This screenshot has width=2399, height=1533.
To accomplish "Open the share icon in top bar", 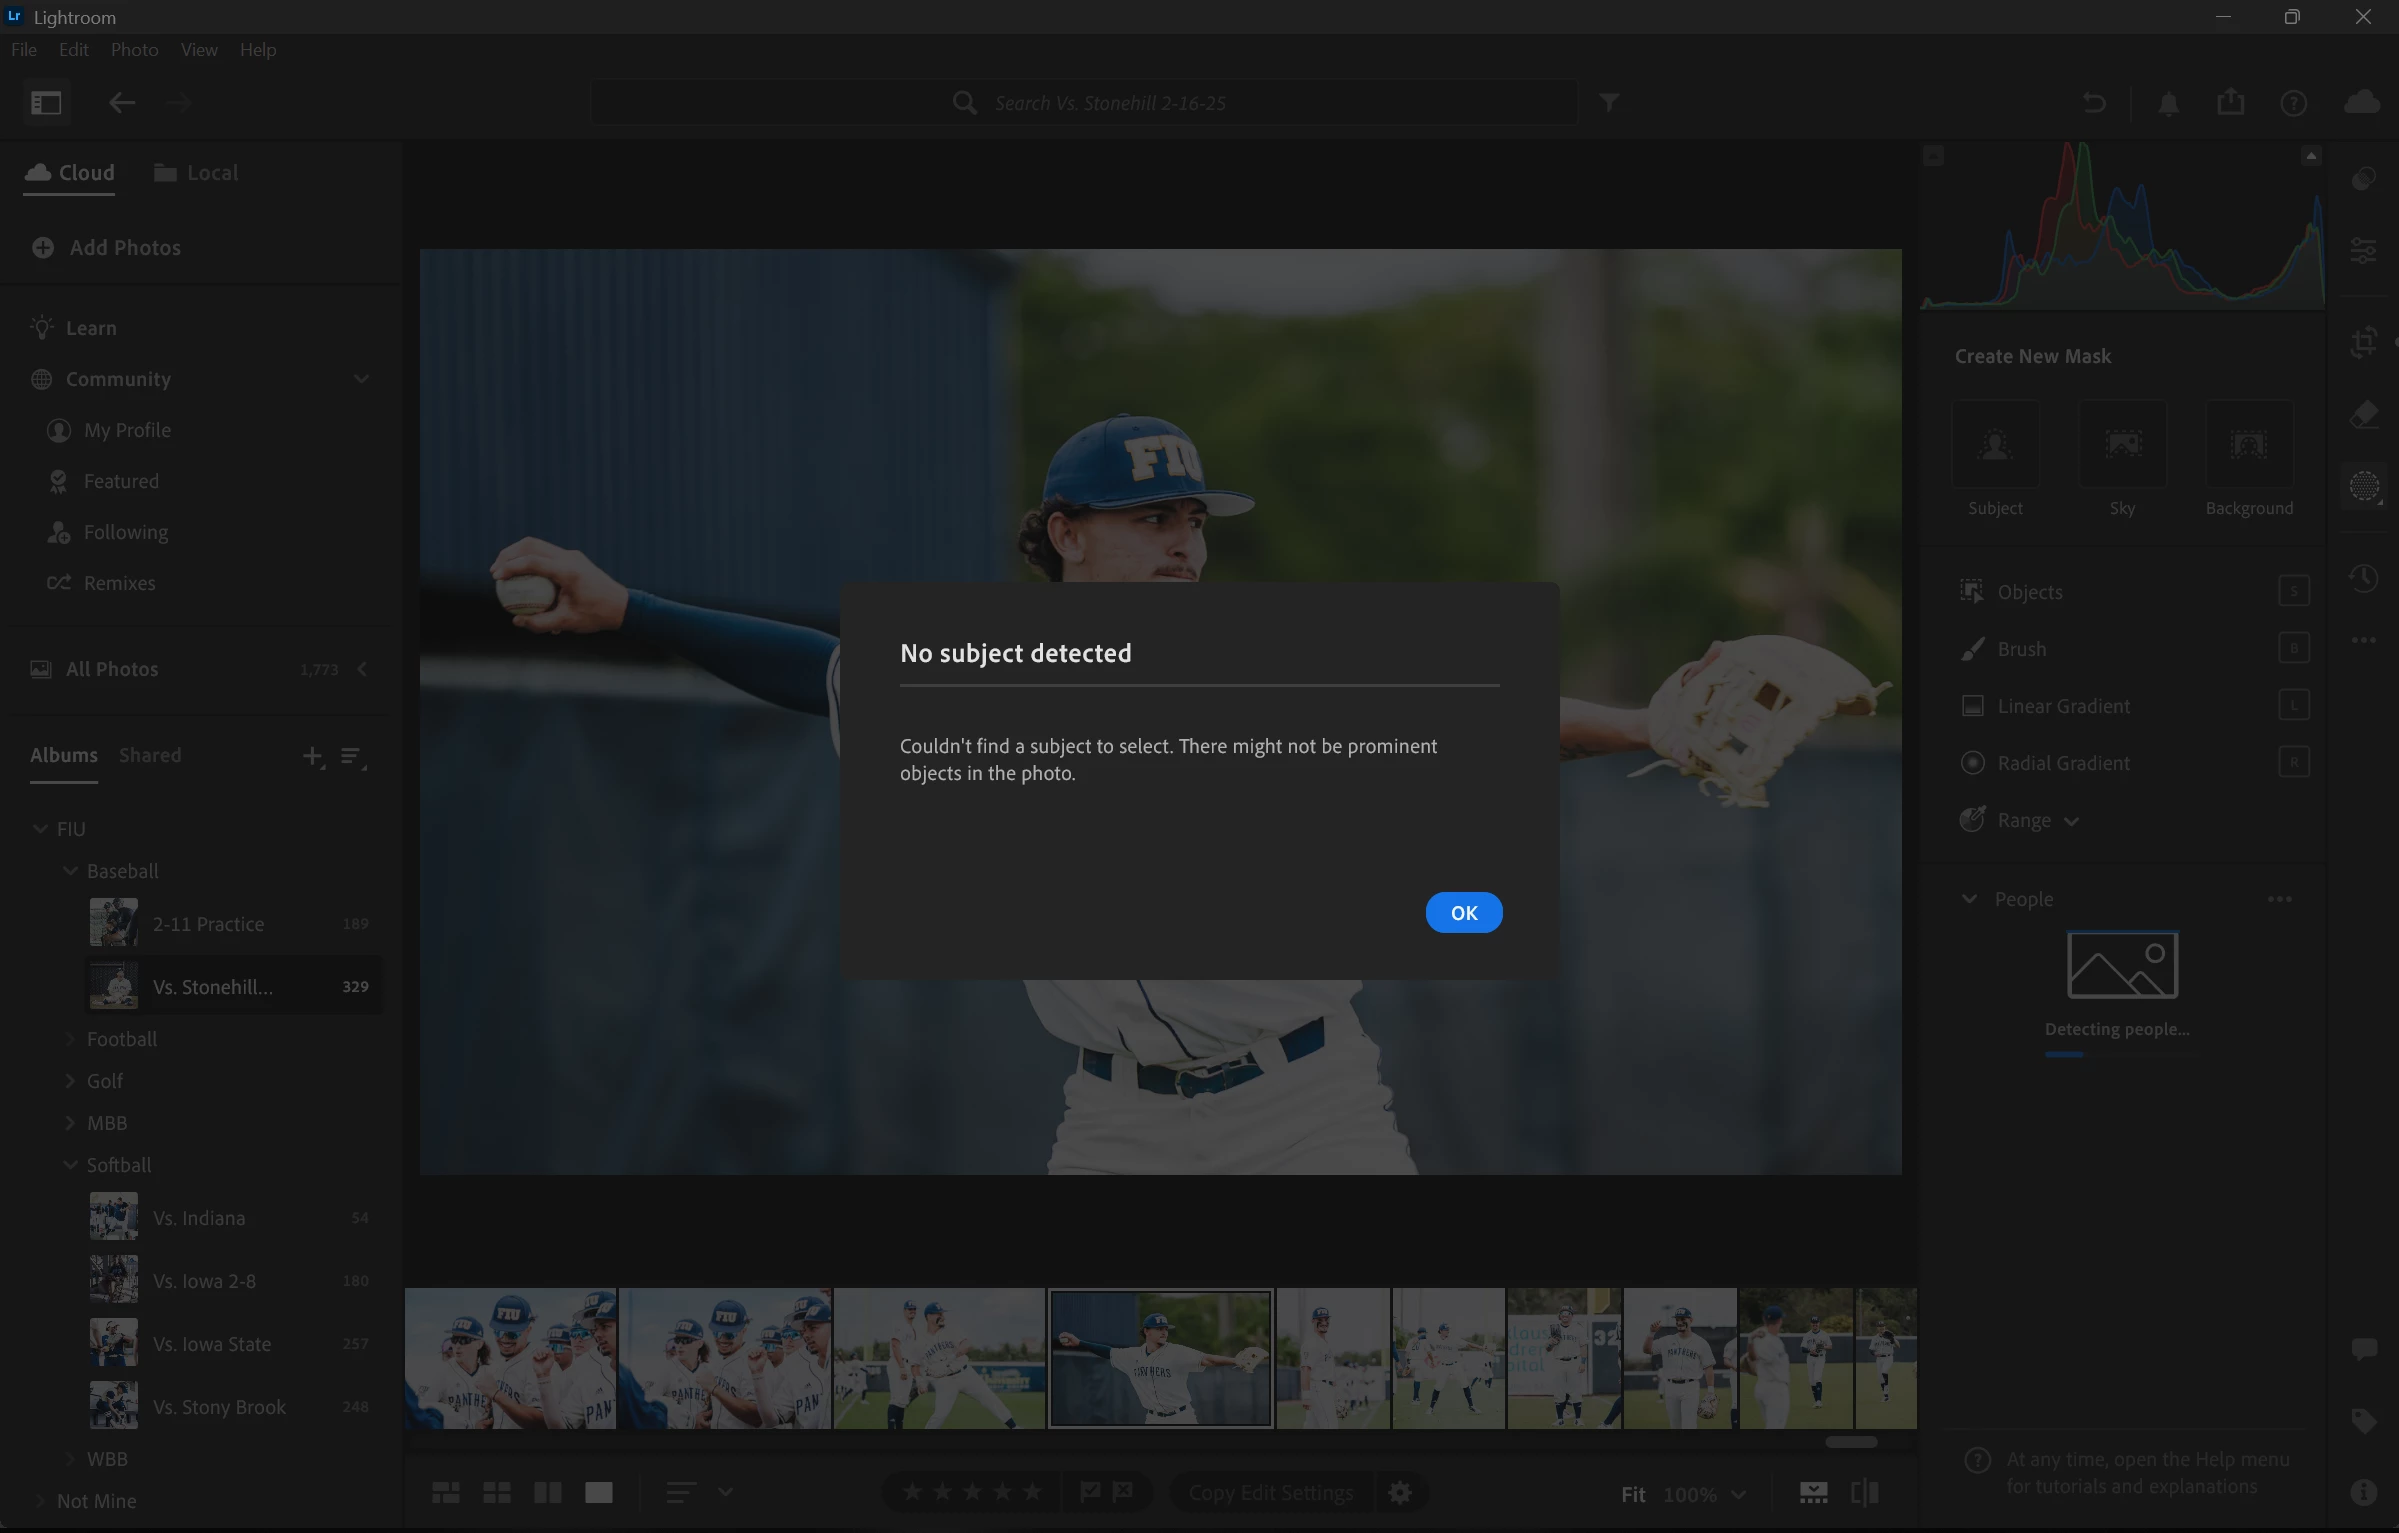I will tap(2230, 103).
